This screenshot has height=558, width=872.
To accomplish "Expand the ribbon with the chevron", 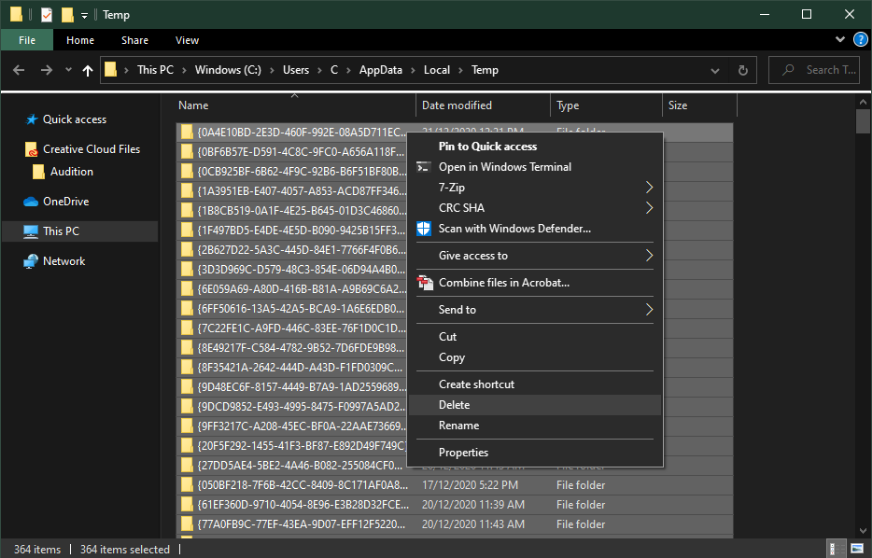I will point(841,40).
